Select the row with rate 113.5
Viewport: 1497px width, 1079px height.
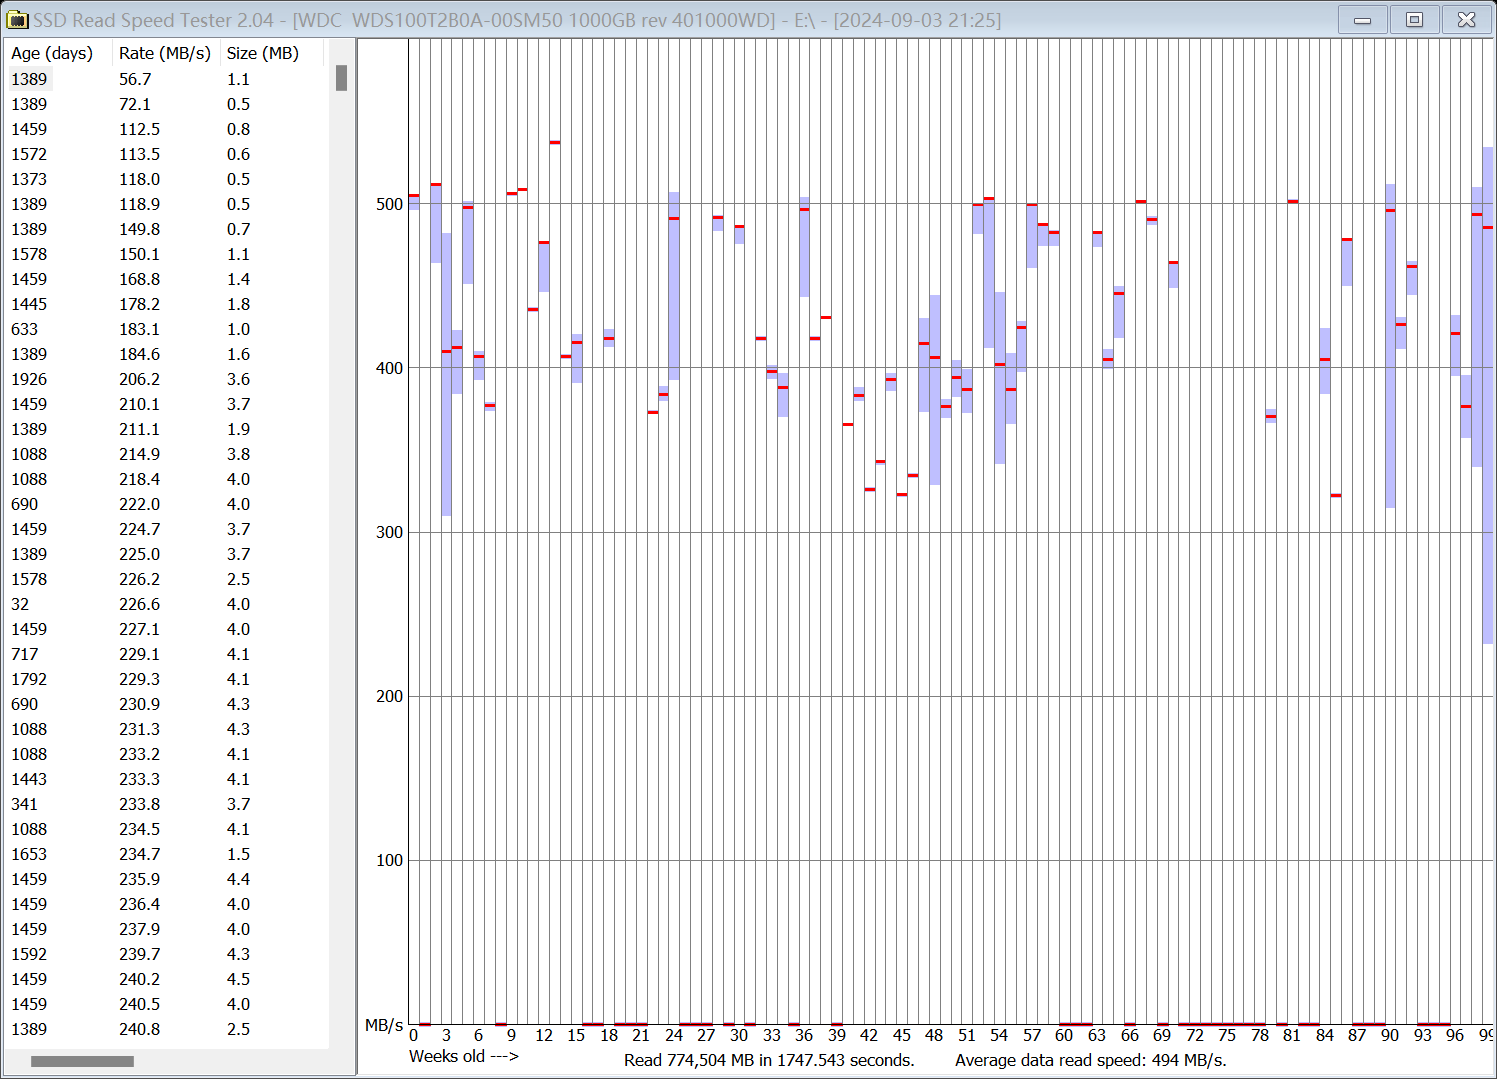point(166,154)
